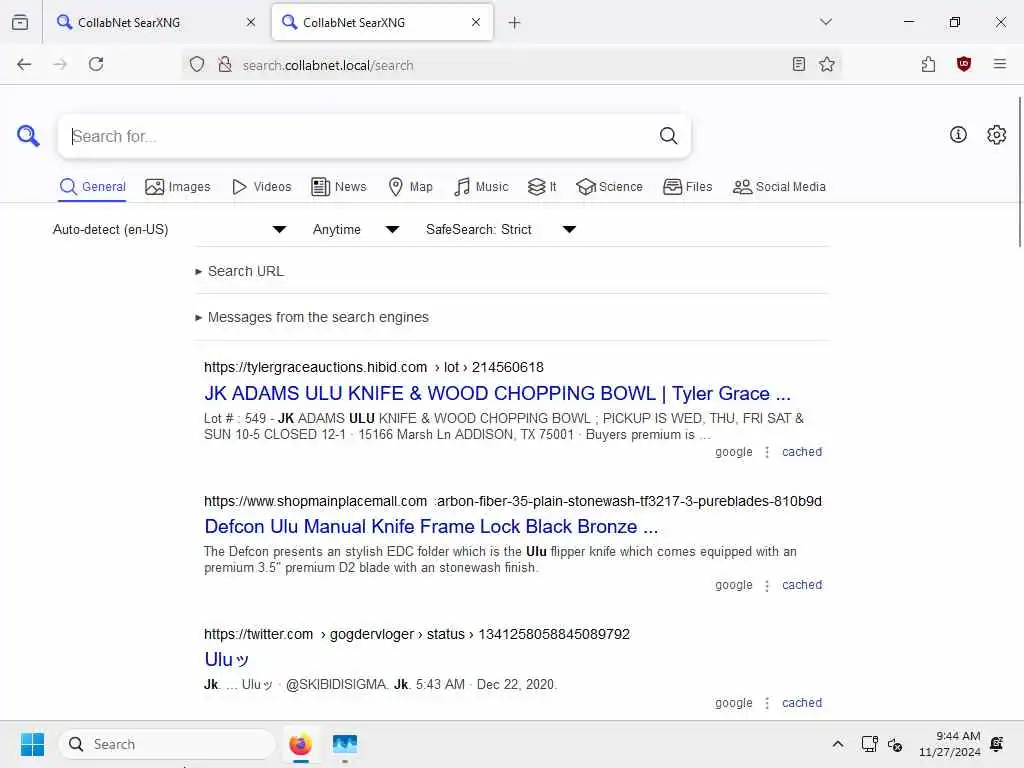Select the Science search category
The image size is (1024, 768).
point(609,187)
